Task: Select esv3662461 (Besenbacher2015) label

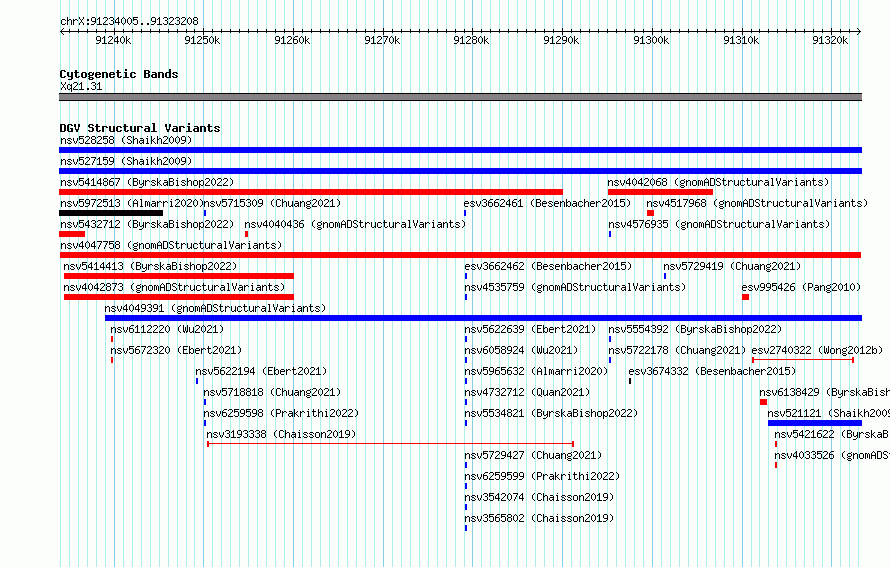Action: coord(547,203)
